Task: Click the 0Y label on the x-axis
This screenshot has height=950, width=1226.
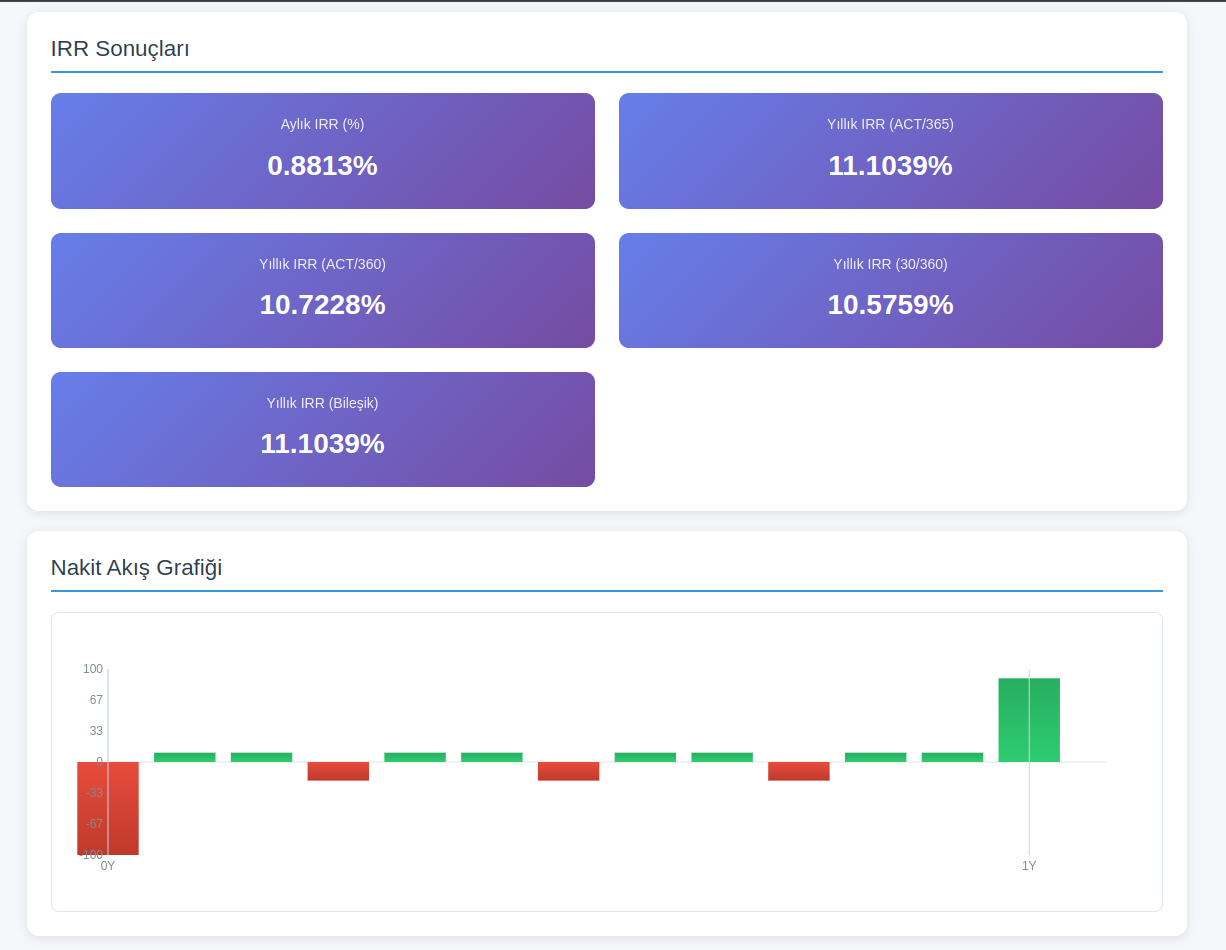Action: point(108,866)
